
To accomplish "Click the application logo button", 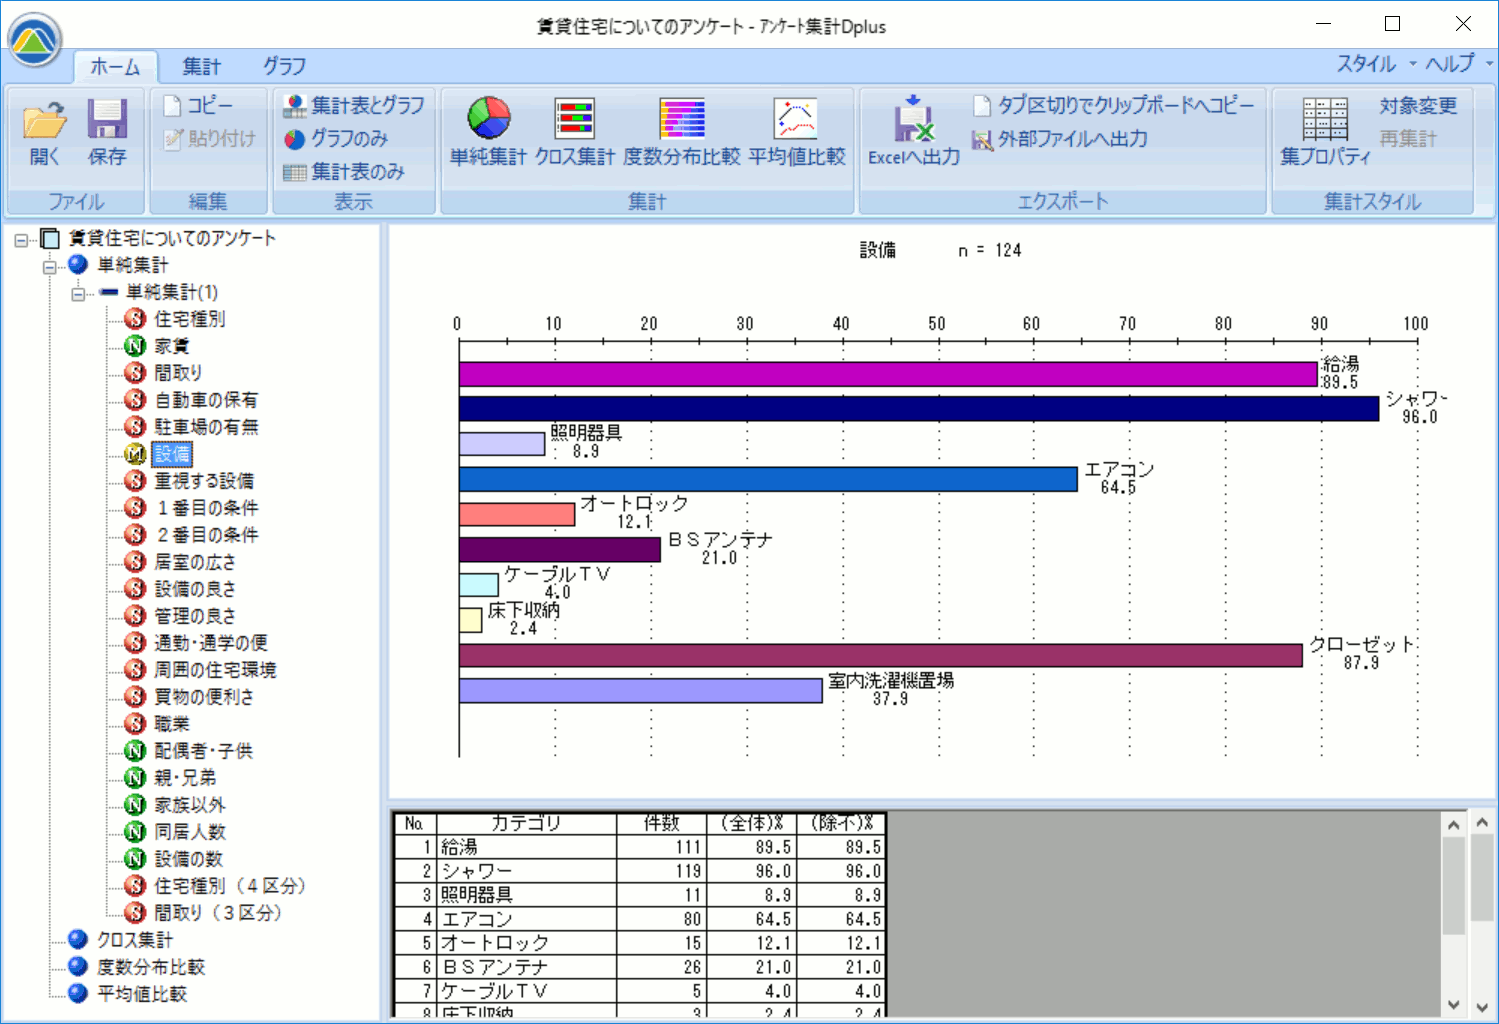I will point(35,41).
